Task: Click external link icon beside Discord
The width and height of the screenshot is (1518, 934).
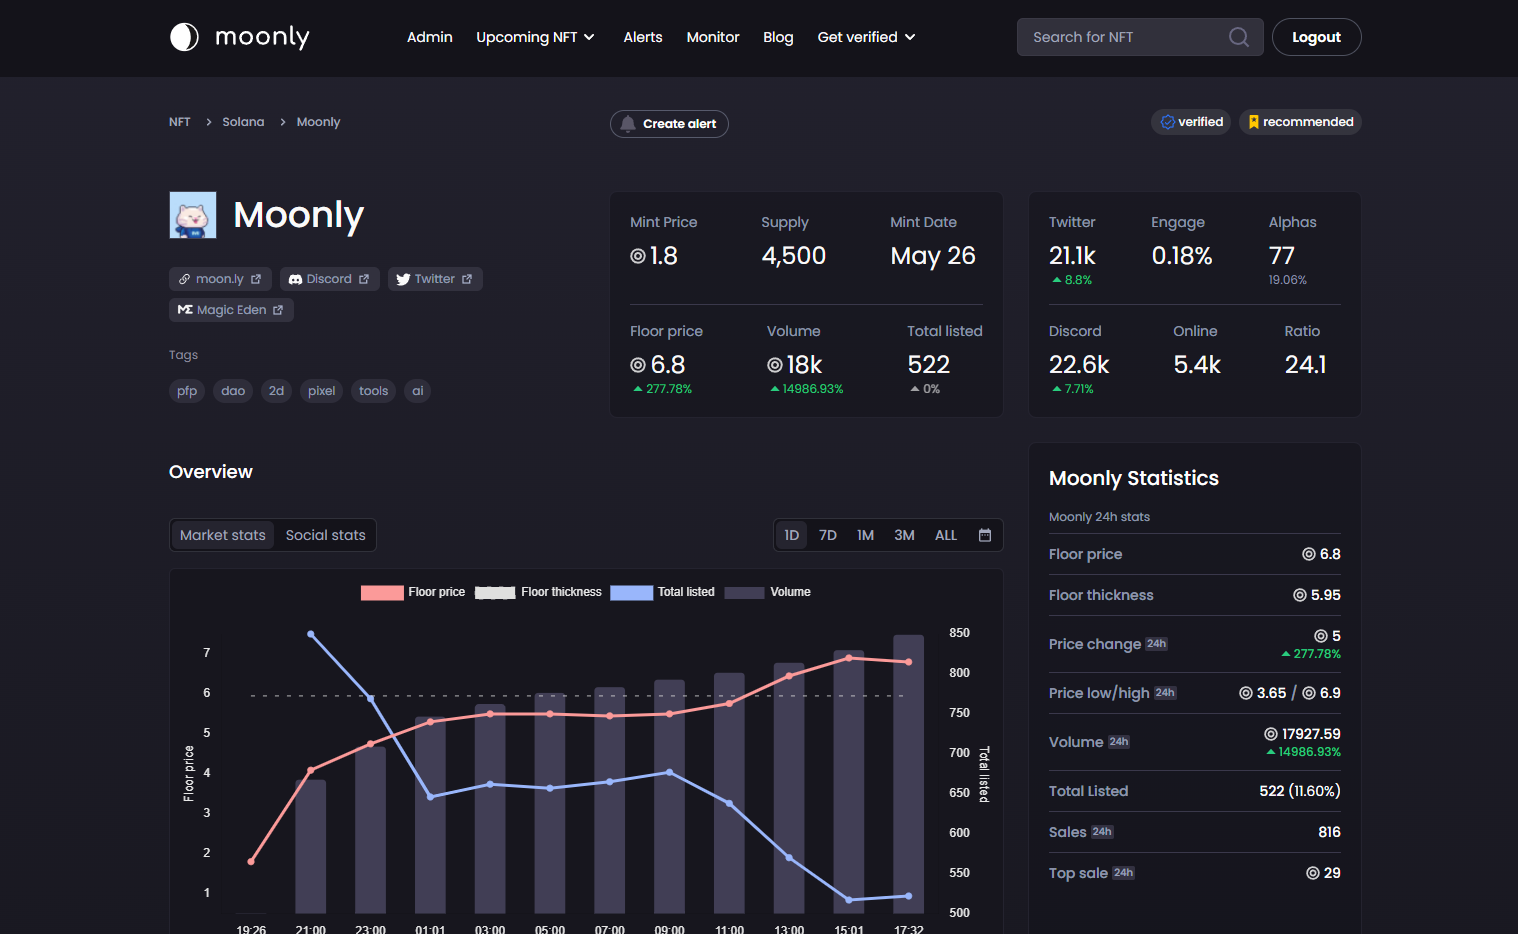Action: (364, 279)
